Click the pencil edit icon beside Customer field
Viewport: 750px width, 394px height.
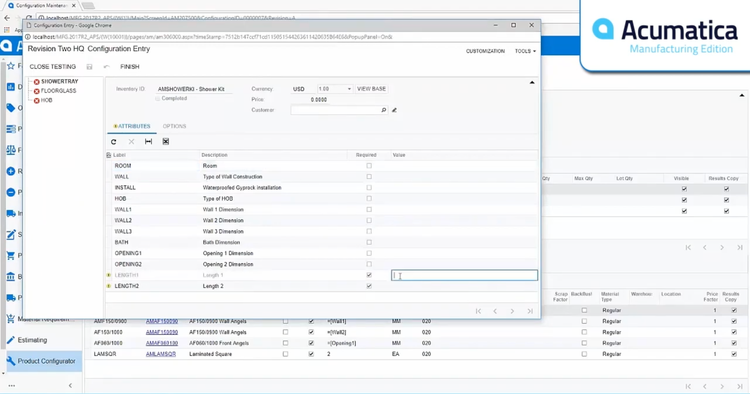(x=394, y=110)
